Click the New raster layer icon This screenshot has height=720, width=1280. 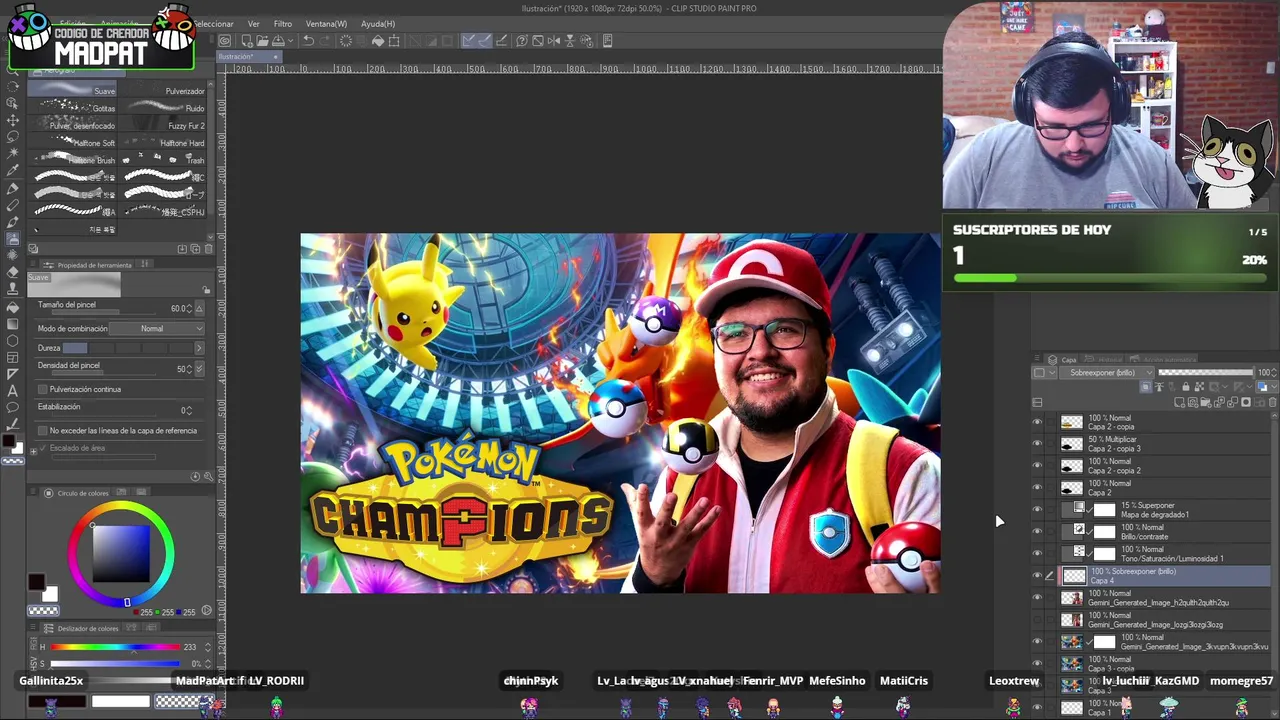pos(1181,402)
